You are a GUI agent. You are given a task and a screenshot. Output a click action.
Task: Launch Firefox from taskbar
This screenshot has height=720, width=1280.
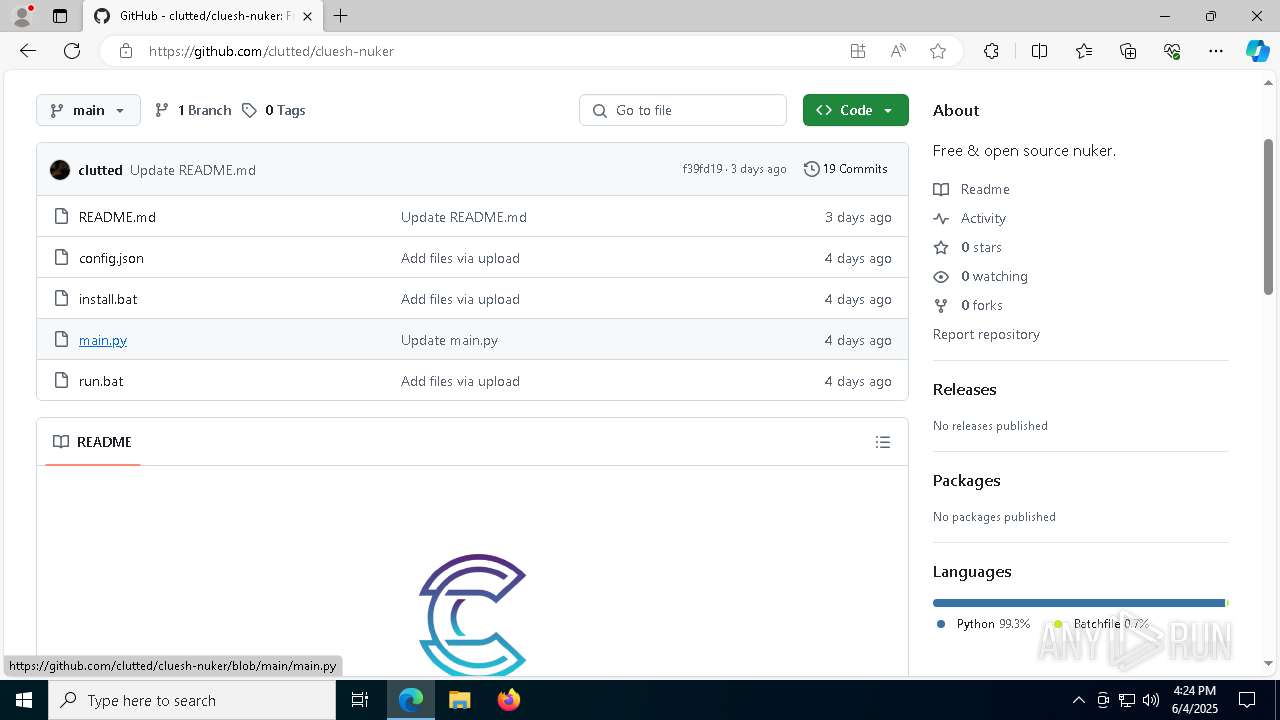pyautogui.click(x=509, y=700)
